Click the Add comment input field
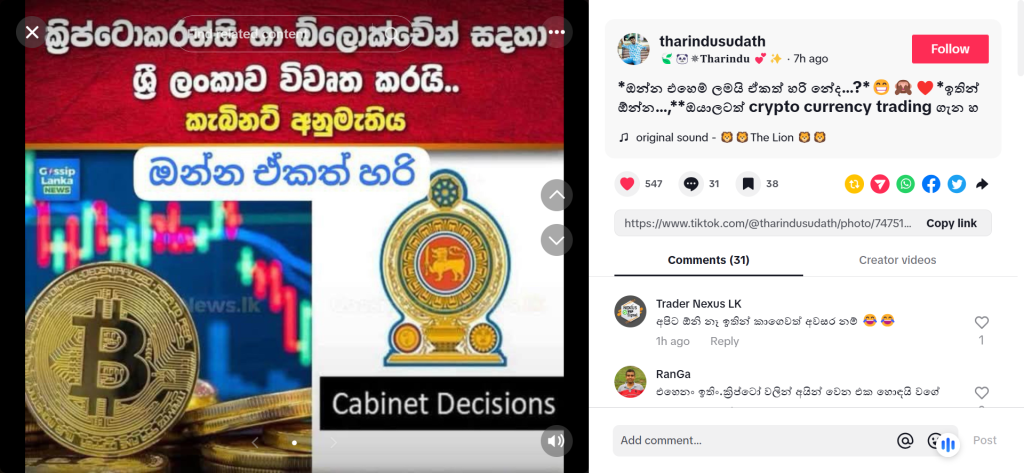 tap(754, 440)
